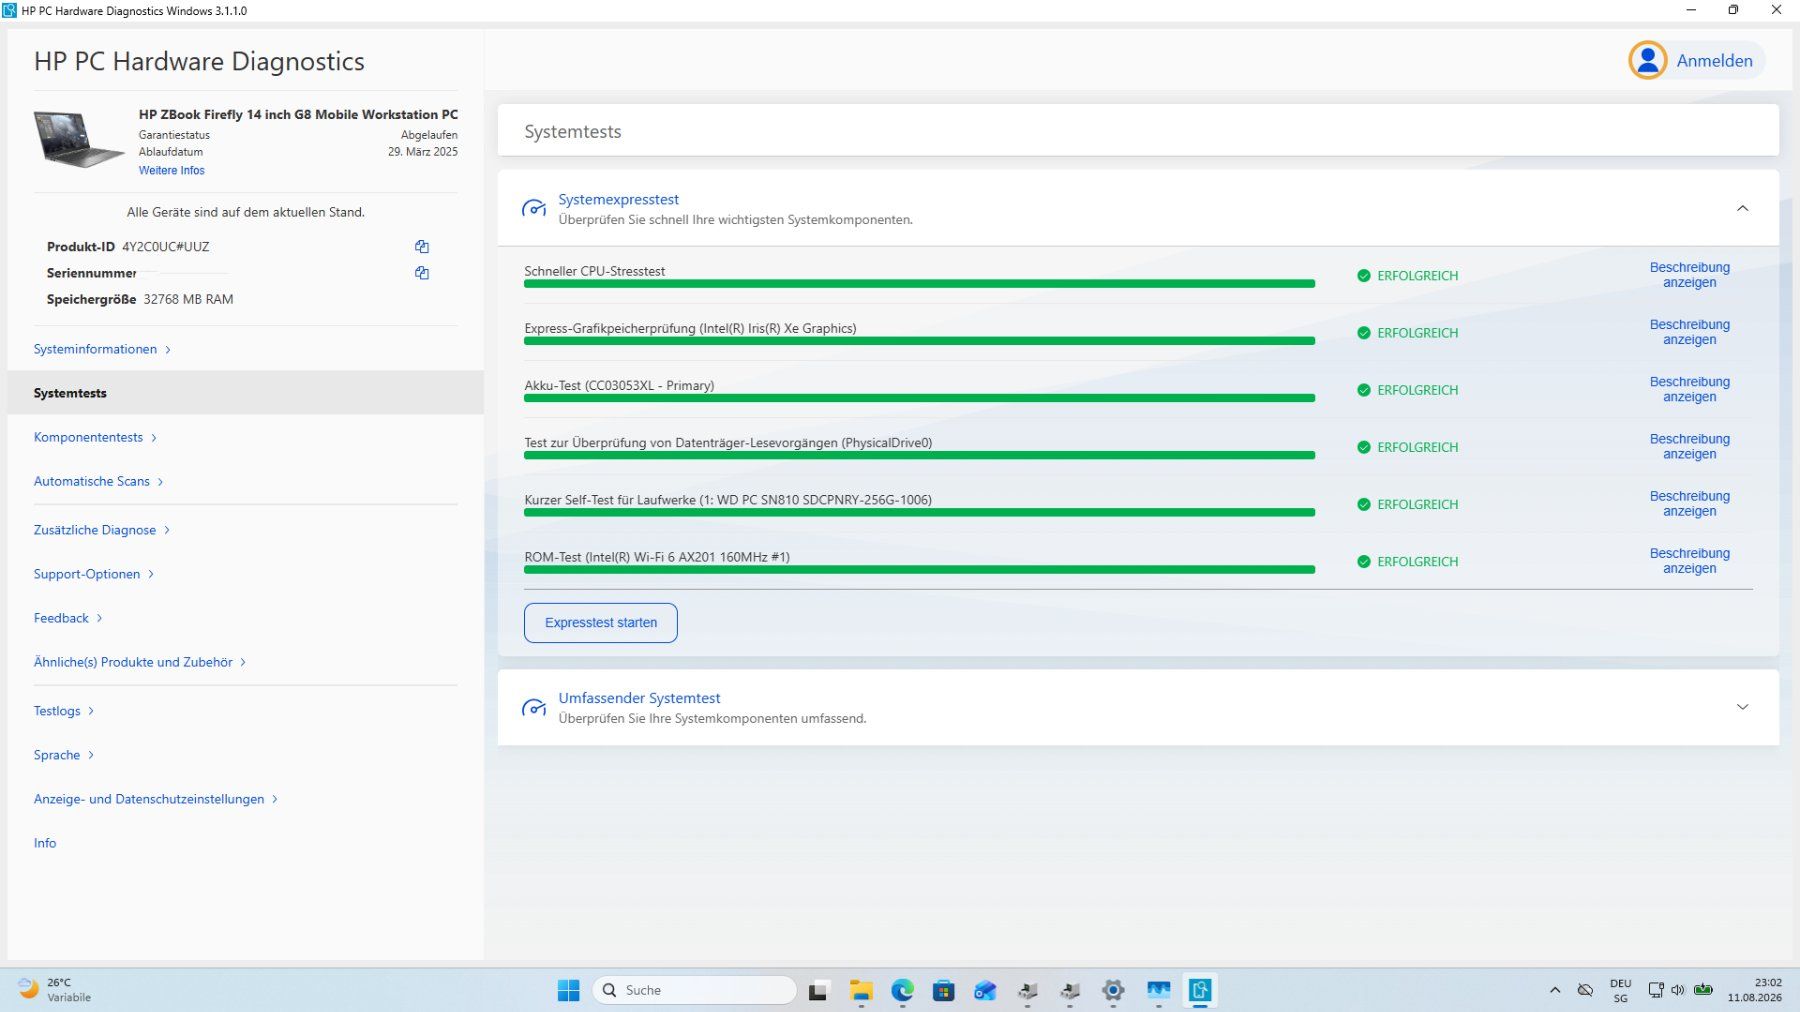
Task: Open the clock showing 23:02
Action: tap(1755, 990)
